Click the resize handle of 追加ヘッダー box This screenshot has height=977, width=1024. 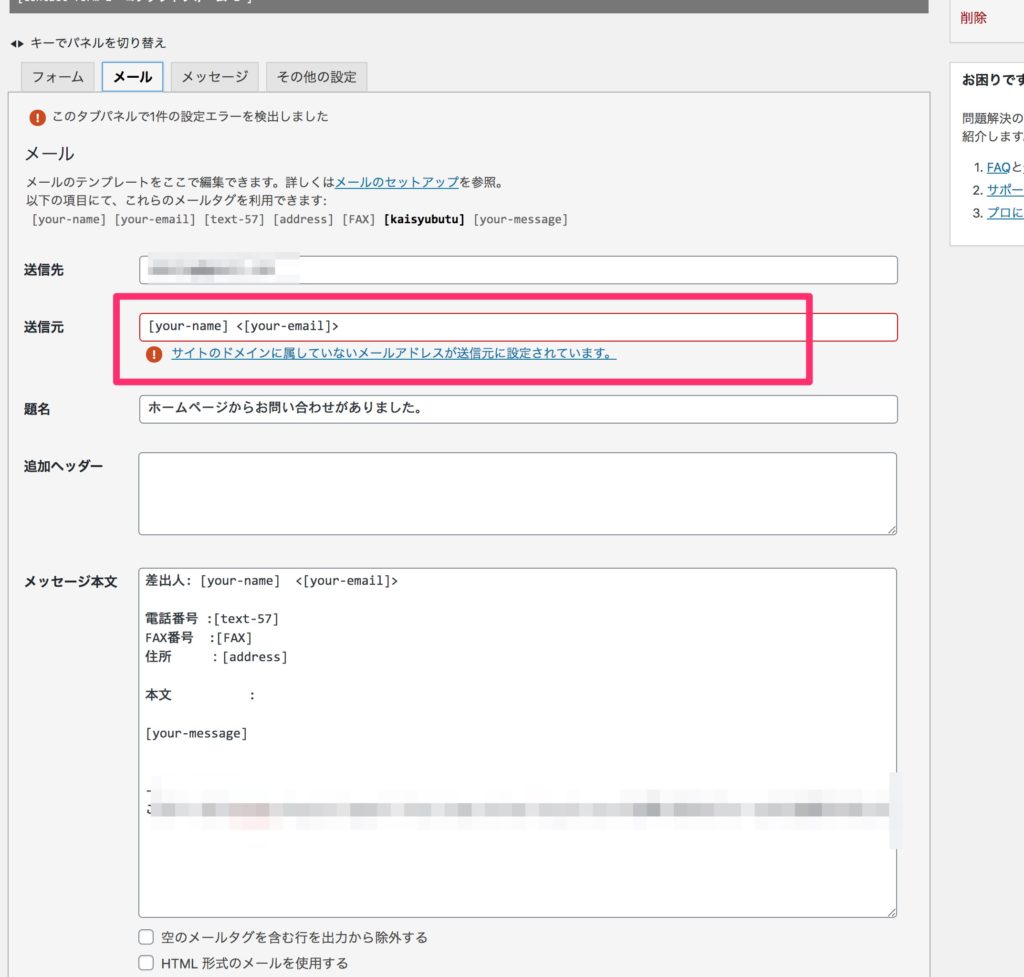coord(890,528)
